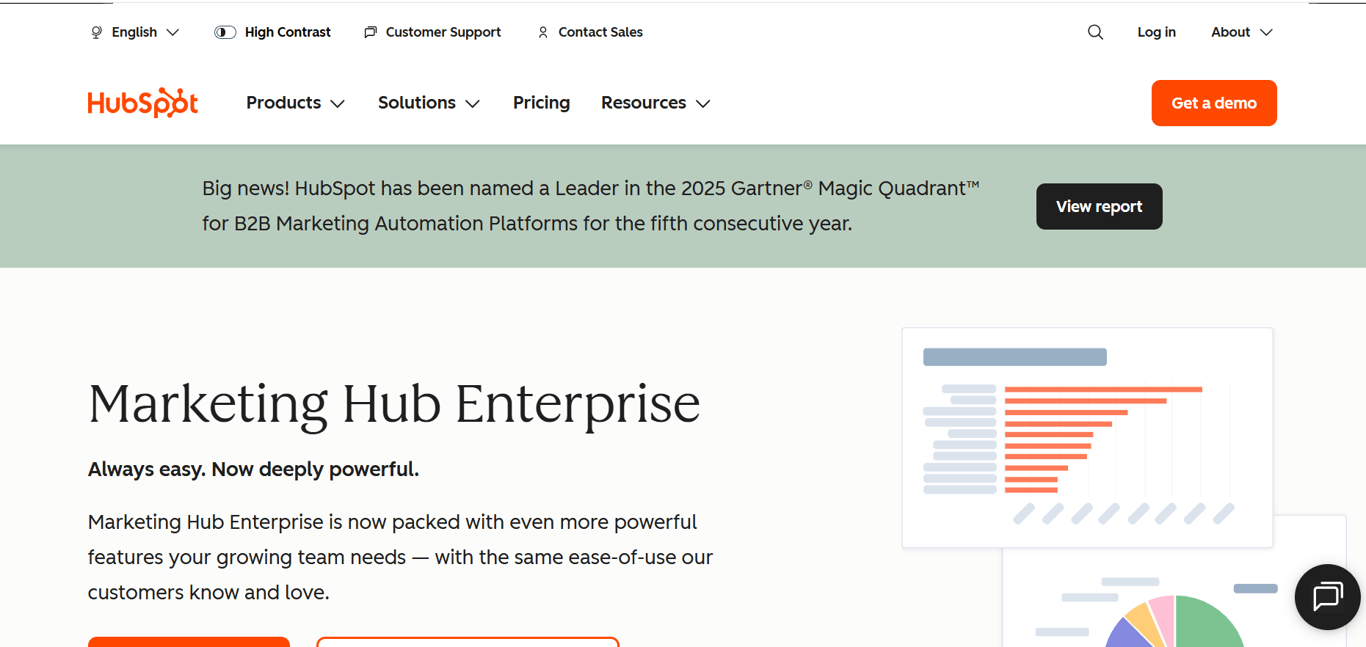This screenshot has height=647, width=1366.
Task: Click the 'Always easy. Now deeply powerful.' text
Action: click(253, 469)
